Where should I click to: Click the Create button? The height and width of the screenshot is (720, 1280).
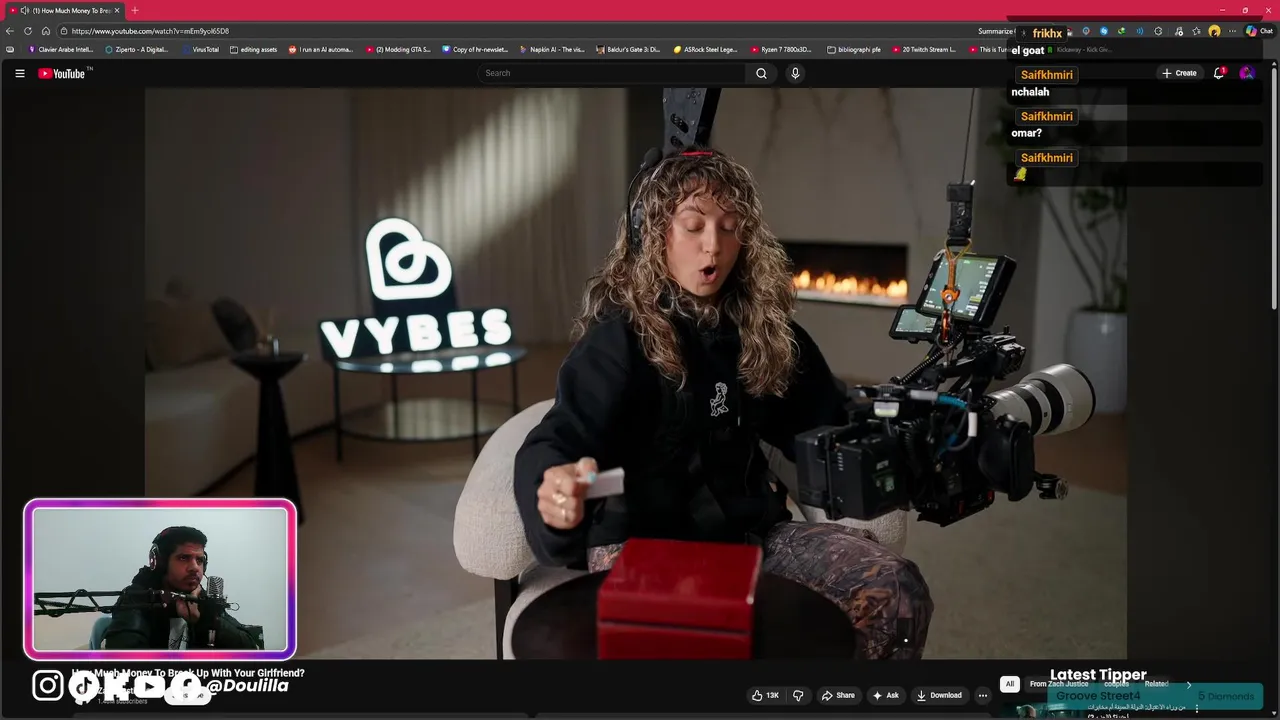coord(1179,73)
